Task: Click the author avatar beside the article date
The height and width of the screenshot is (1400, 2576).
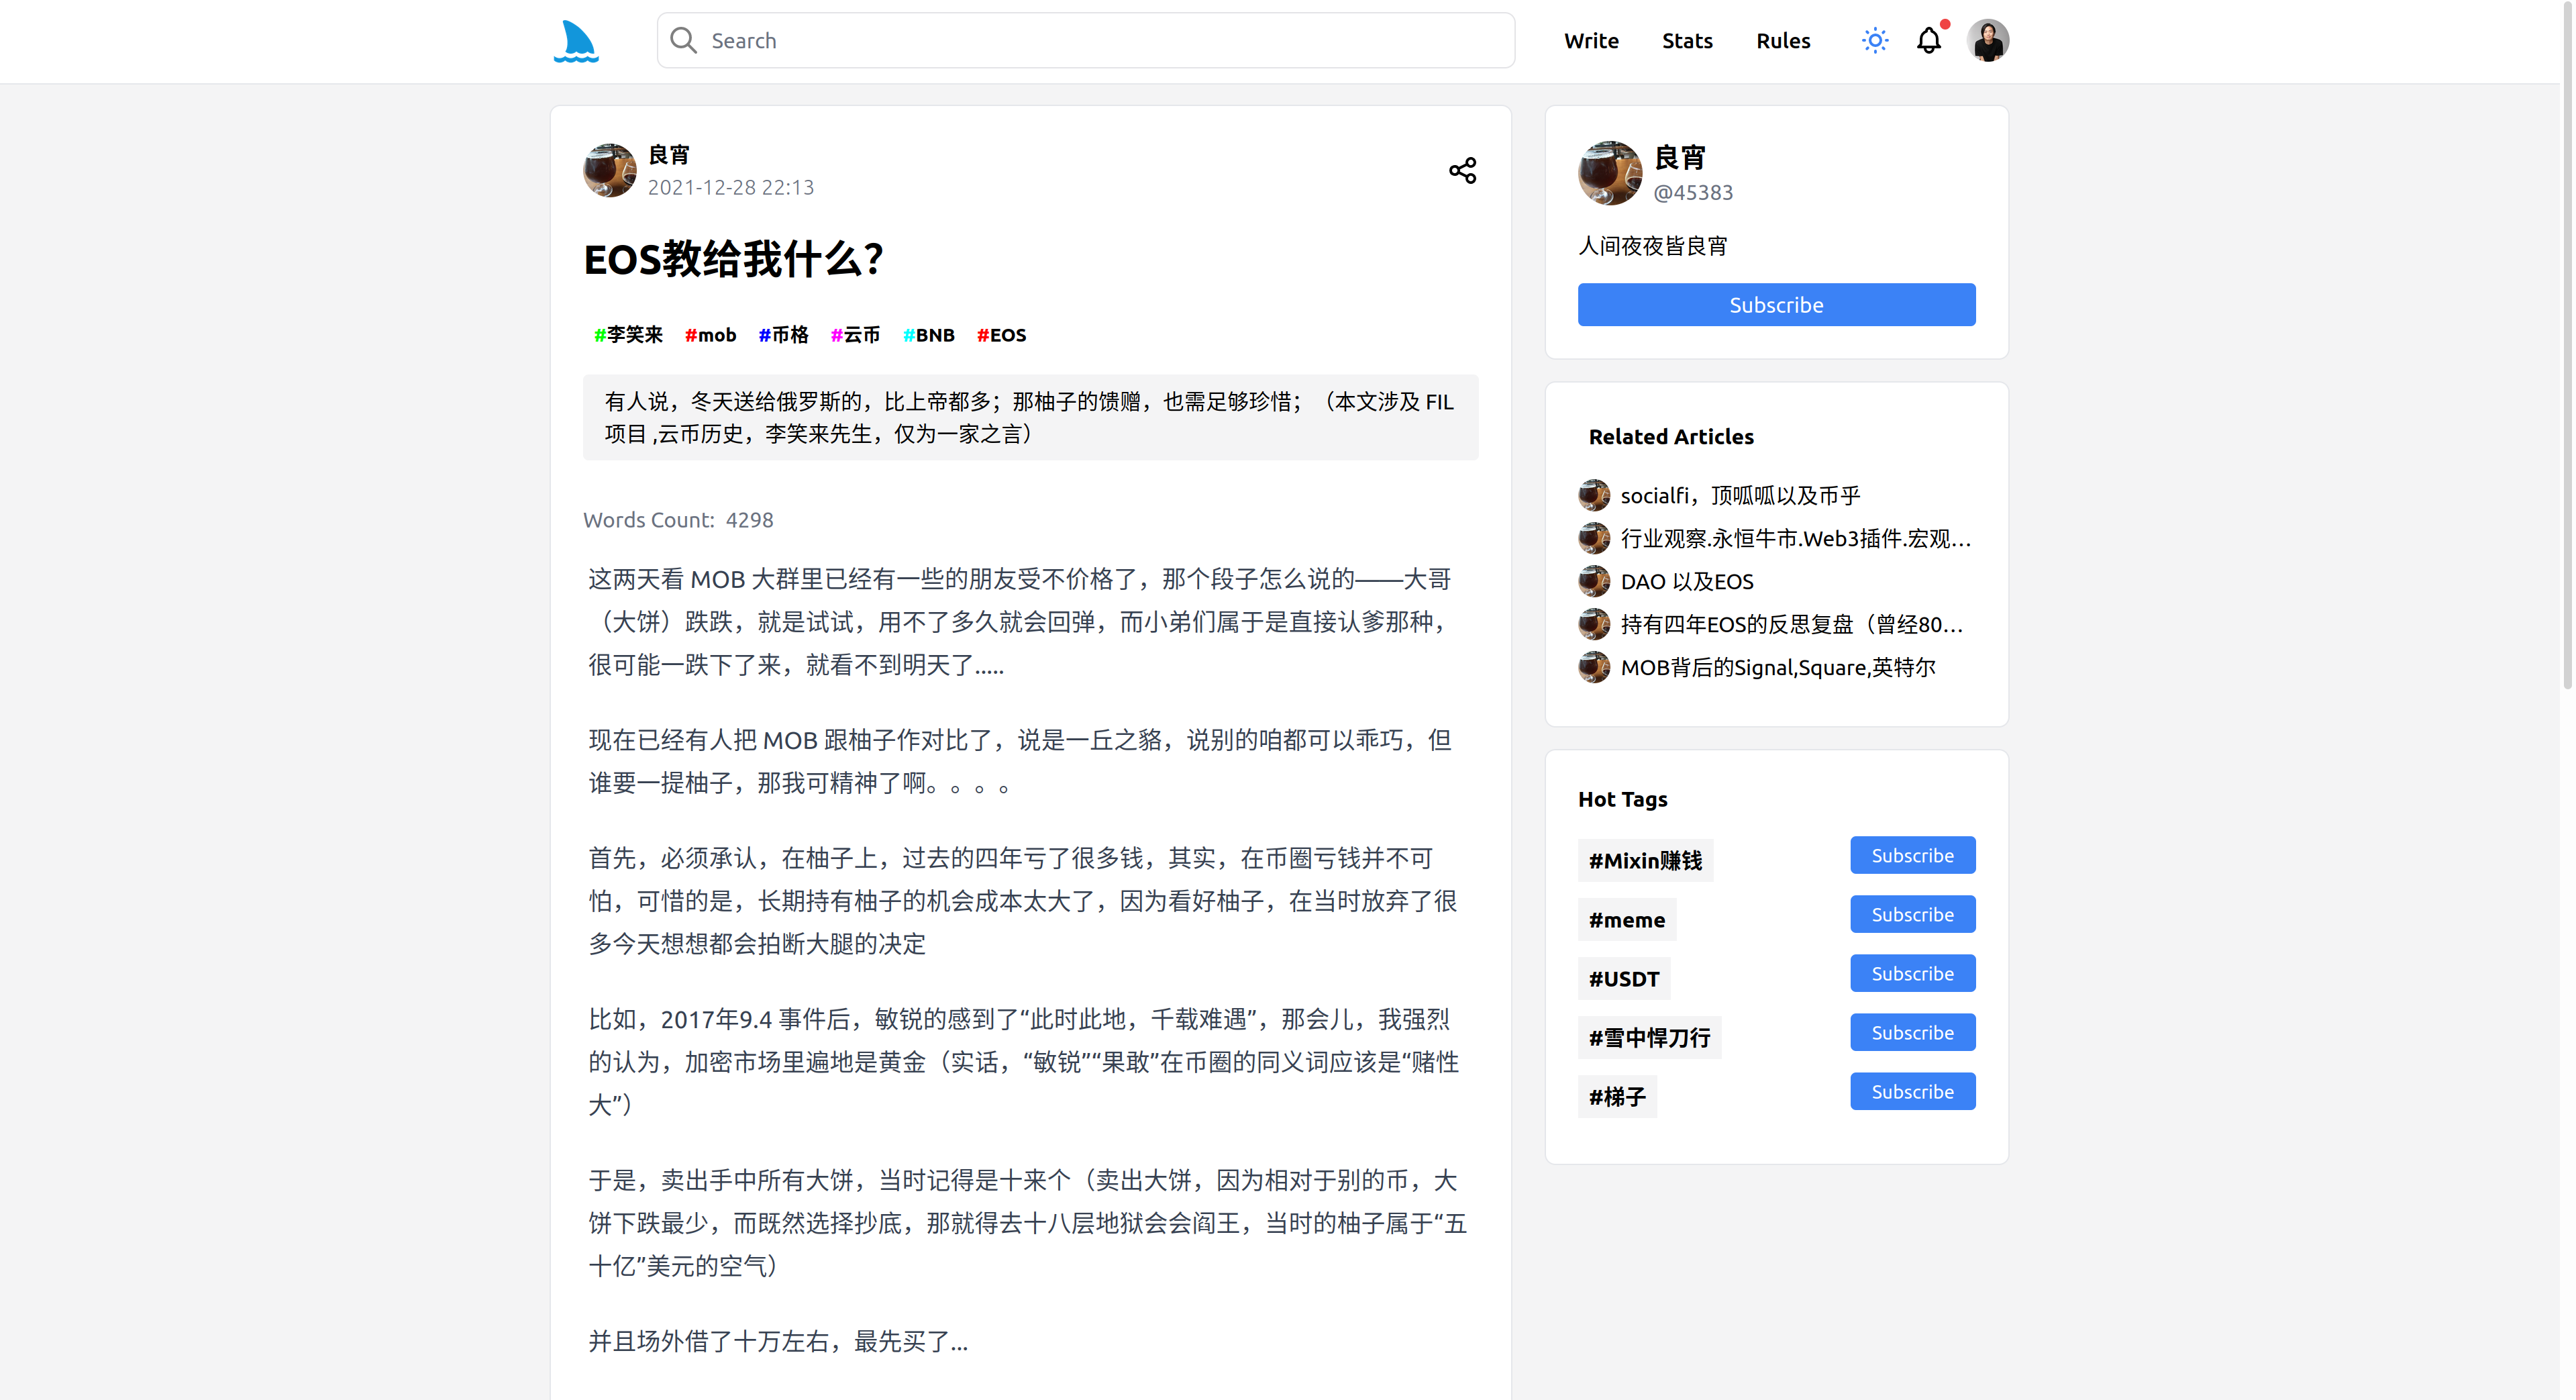Action: click(x=609, y=171)
